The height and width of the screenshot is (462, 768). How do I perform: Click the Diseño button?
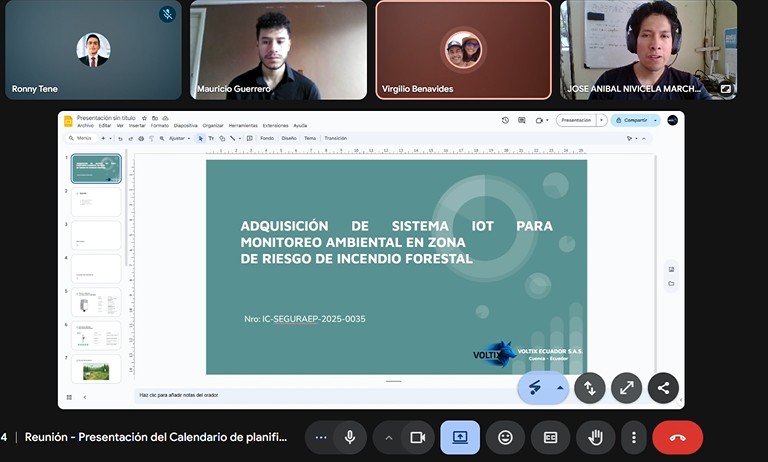pos(289,139)
